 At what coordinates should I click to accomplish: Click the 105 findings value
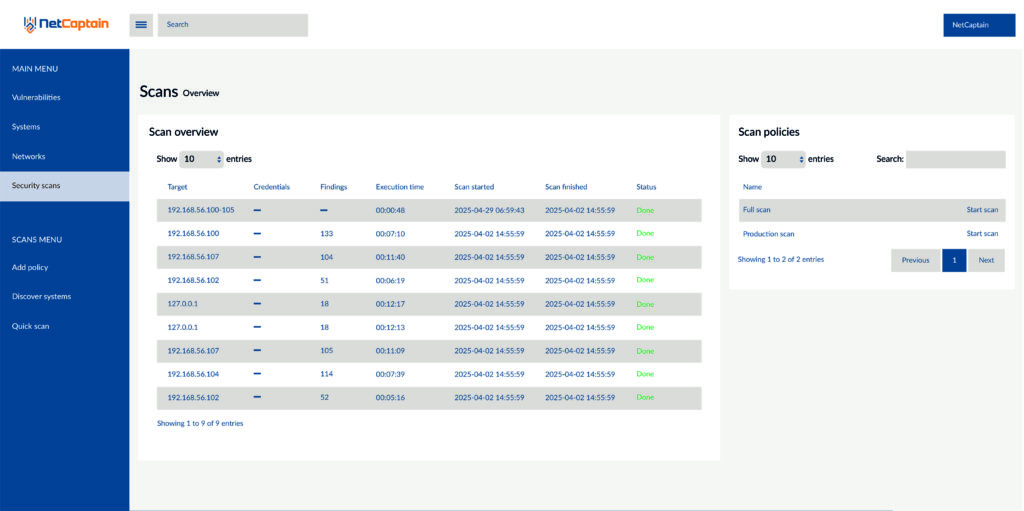click(327, 350)
